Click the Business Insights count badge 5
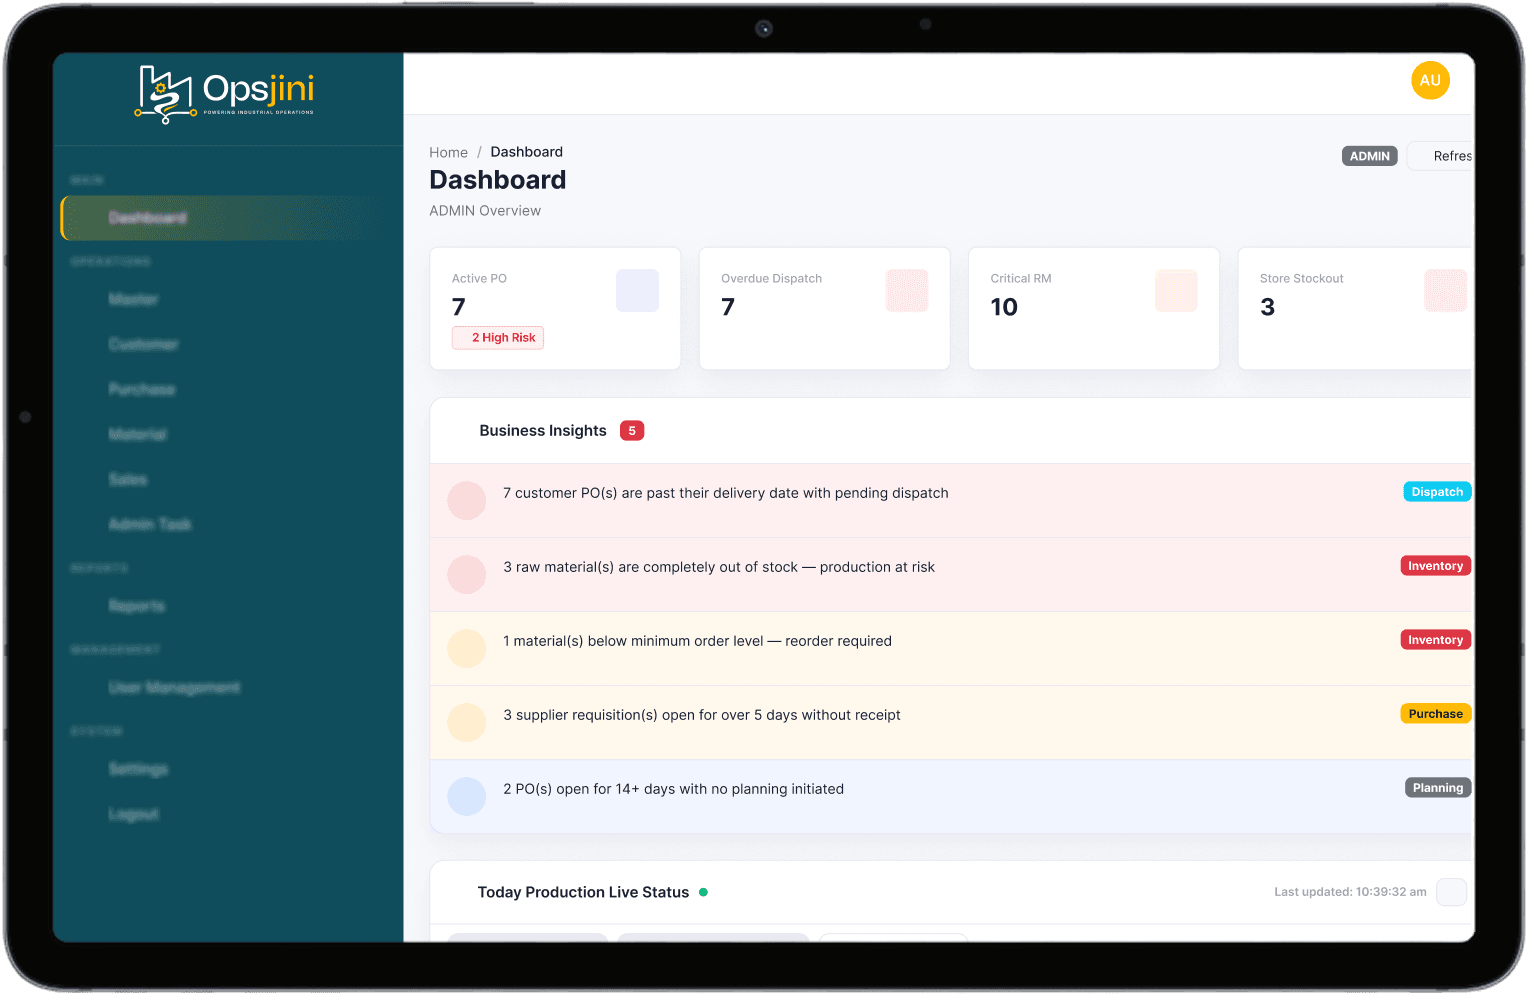The width and height of the screenshot is (1527, 996). (632, 431)
